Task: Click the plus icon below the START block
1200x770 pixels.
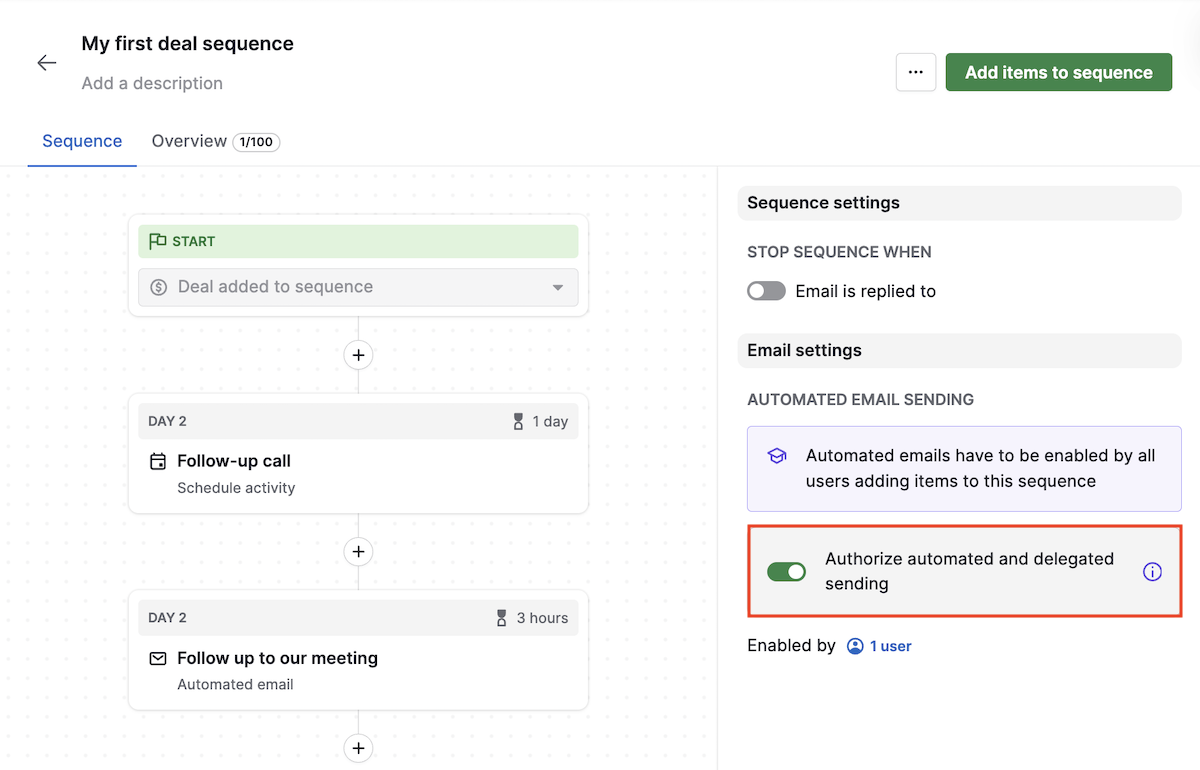Action: tap(358, 355)
